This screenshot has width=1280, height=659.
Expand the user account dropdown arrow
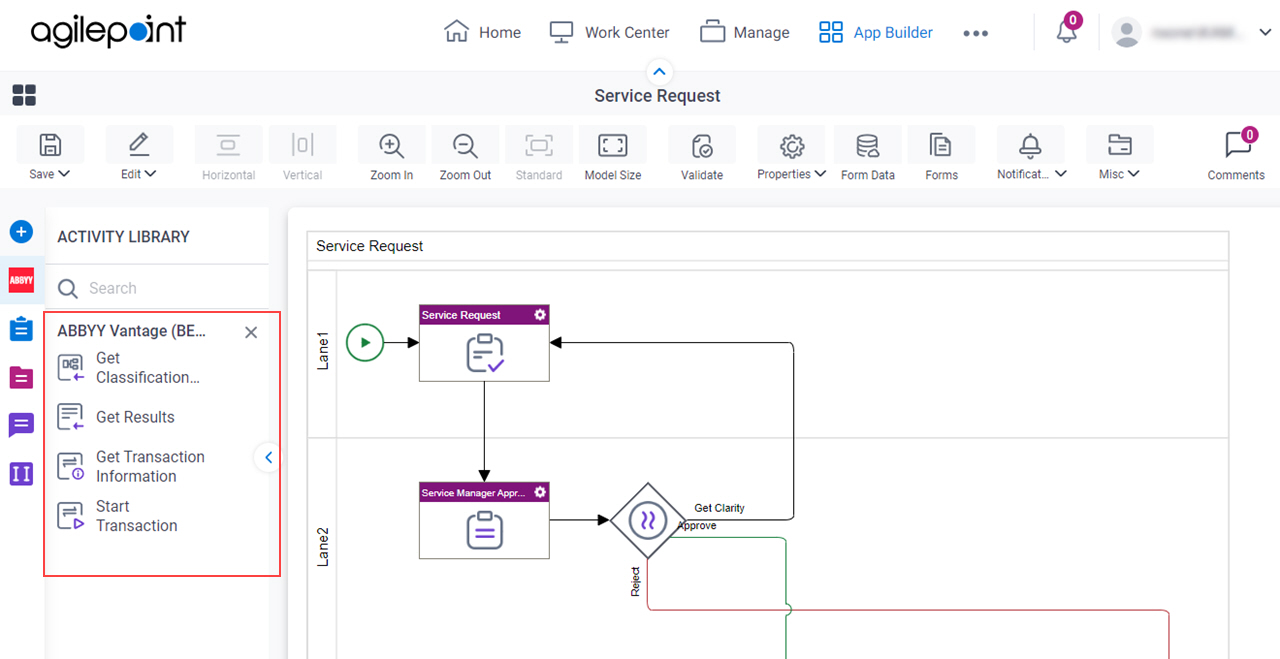tap(1264, 32)
